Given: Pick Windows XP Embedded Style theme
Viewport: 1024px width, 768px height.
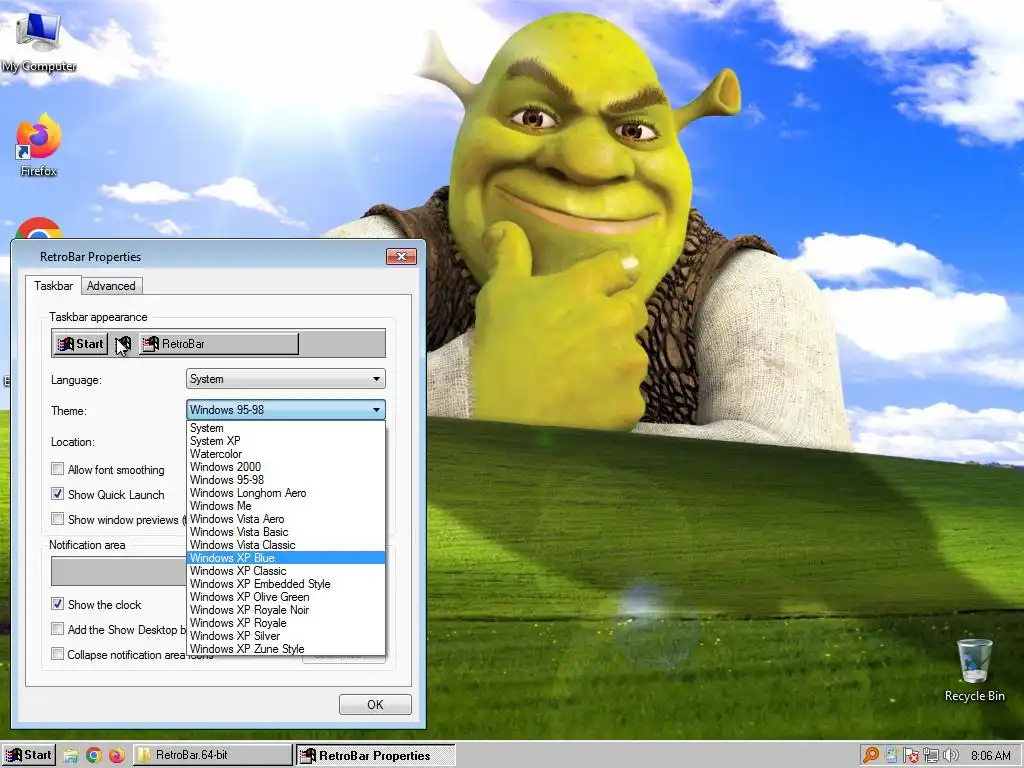Looking at the screenshot, I should (x=286, y=584).
